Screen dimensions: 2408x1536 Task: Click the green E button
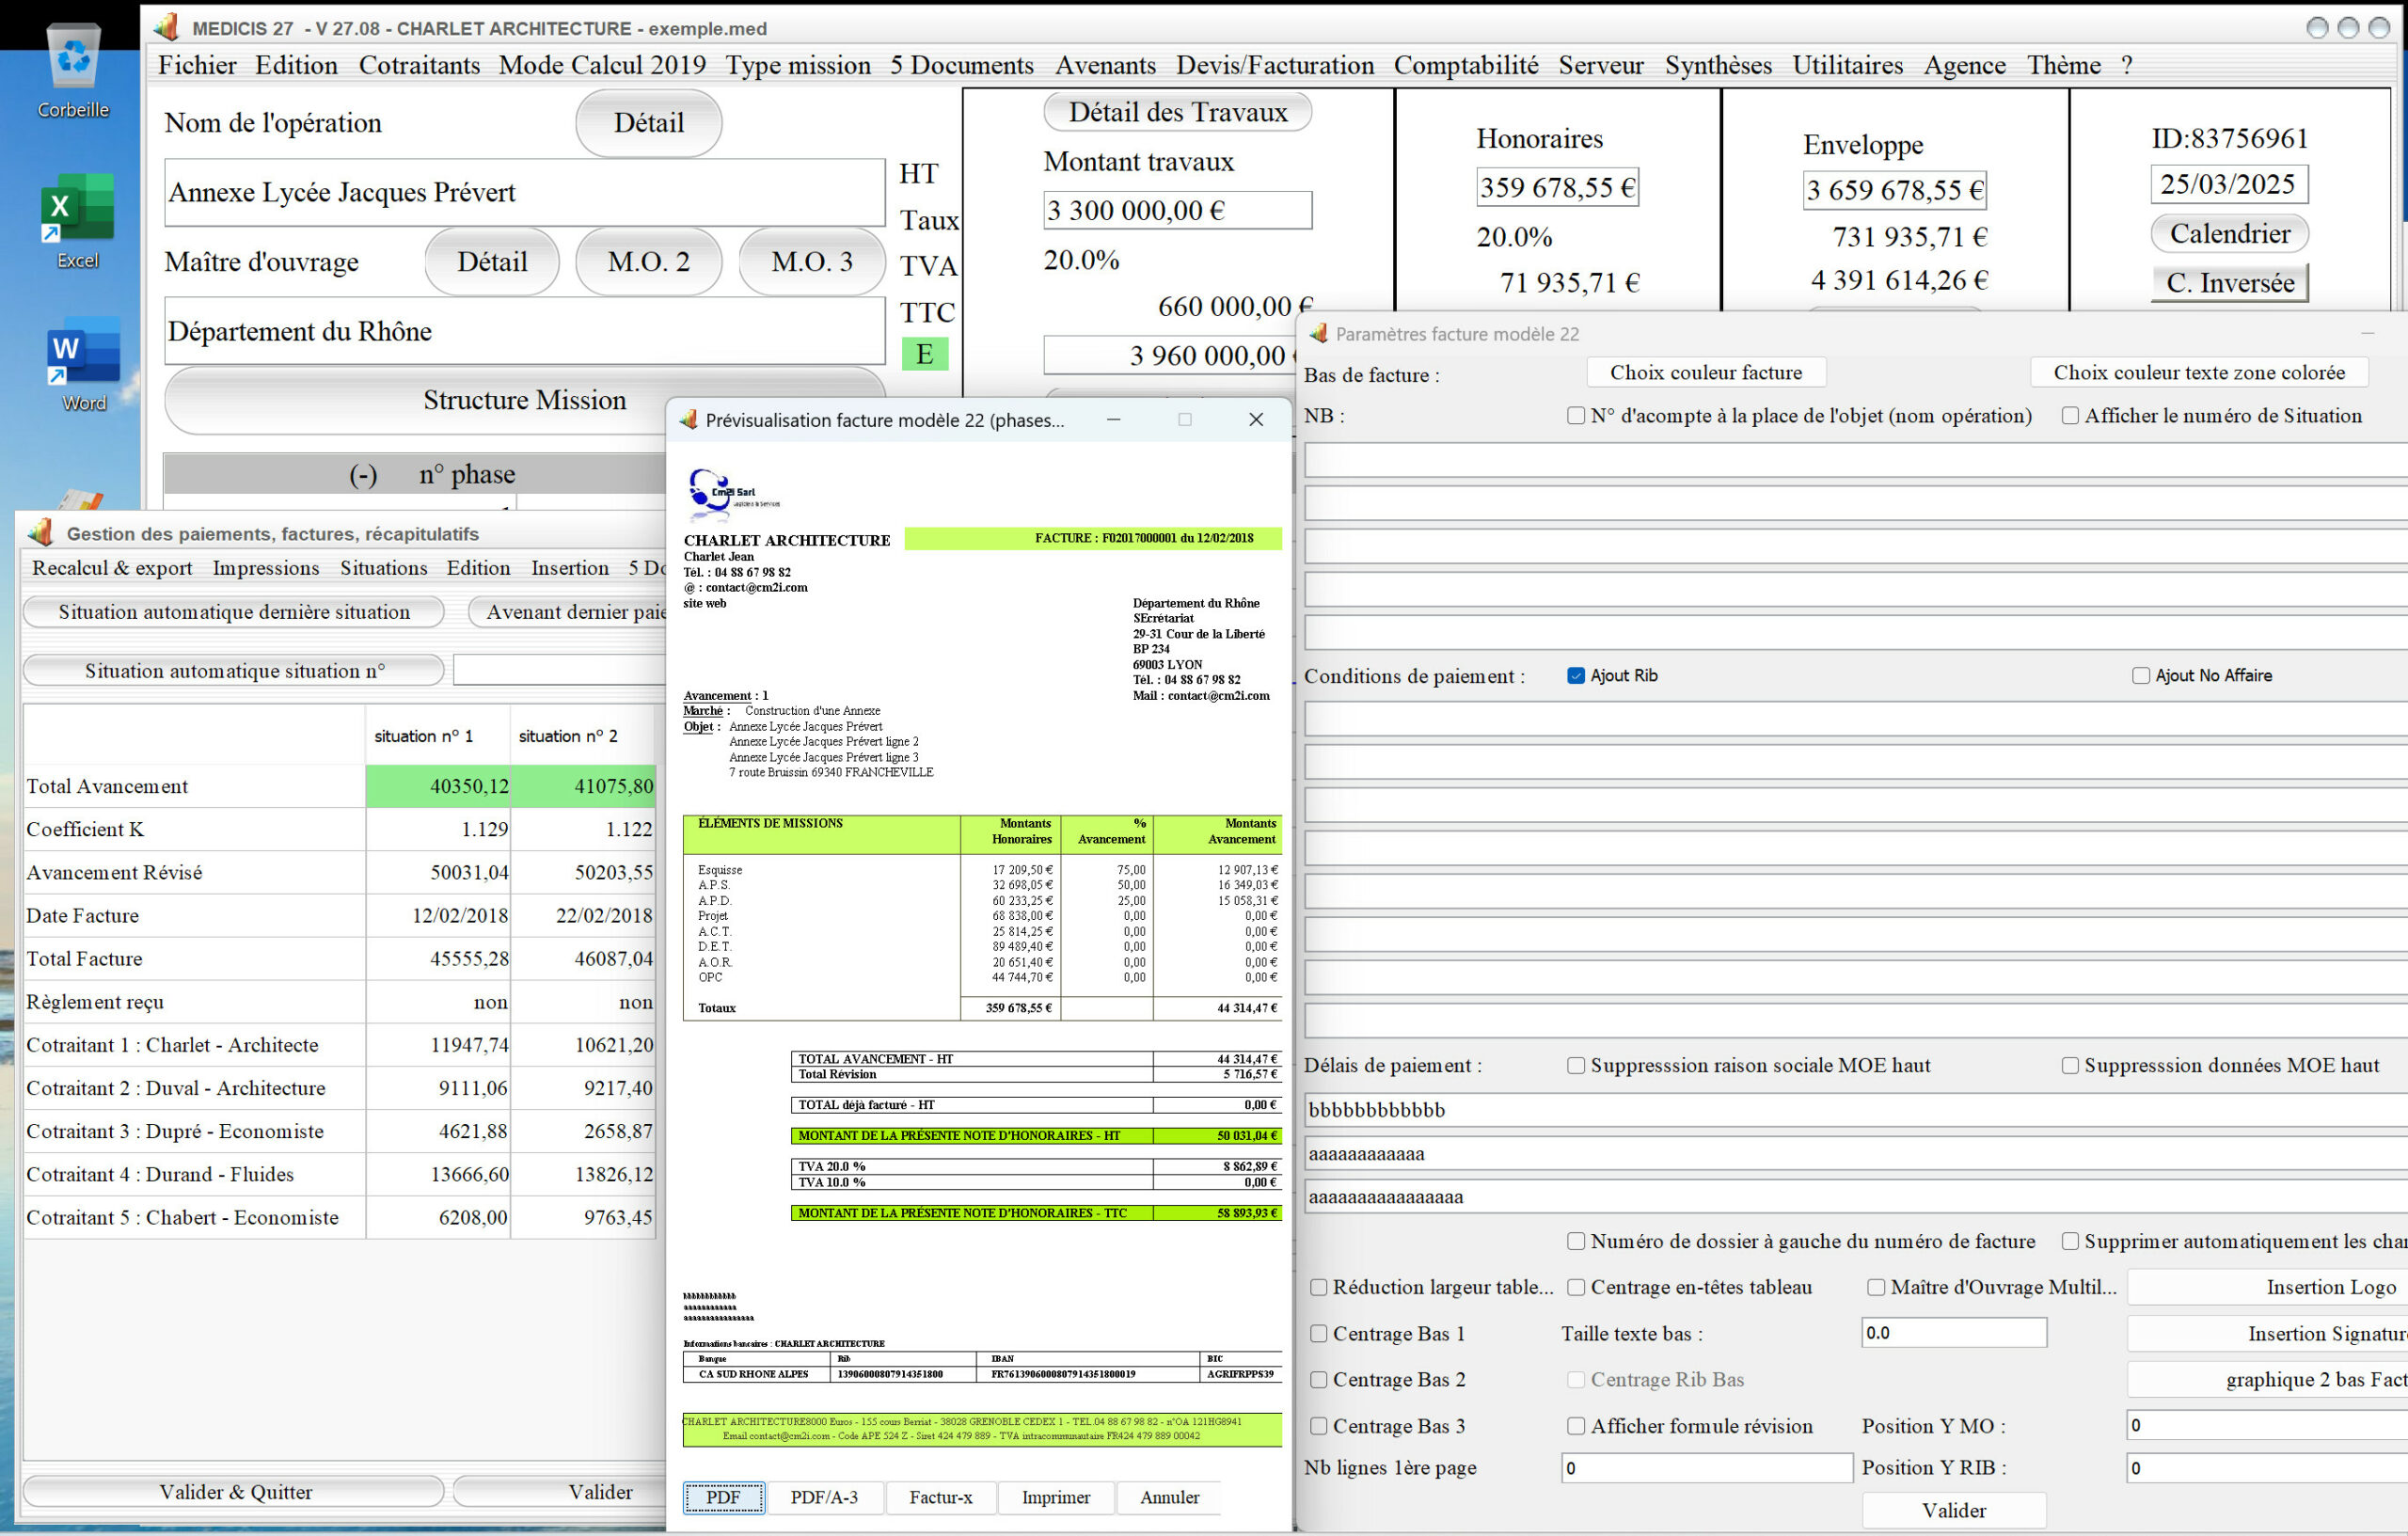pos(925,354)
